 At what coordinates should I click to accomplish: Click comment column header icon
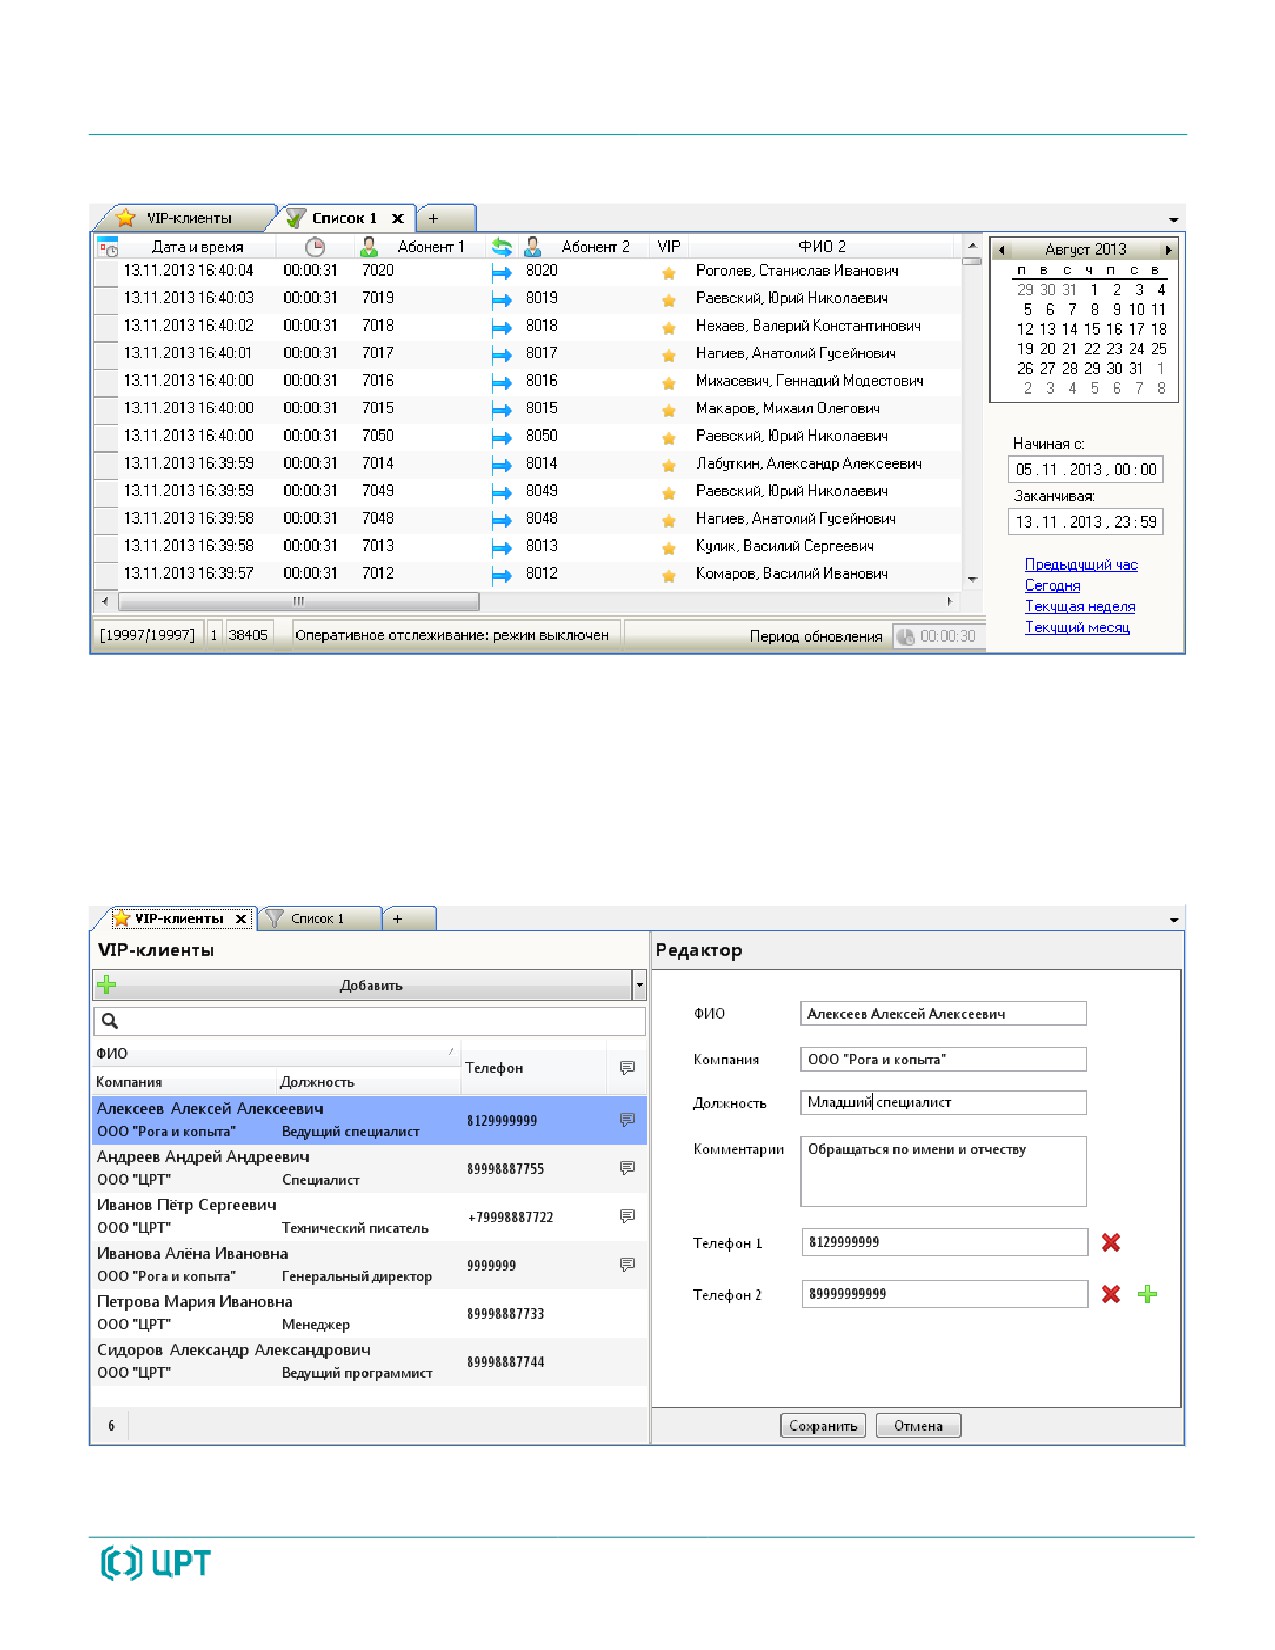(627, 1068)
